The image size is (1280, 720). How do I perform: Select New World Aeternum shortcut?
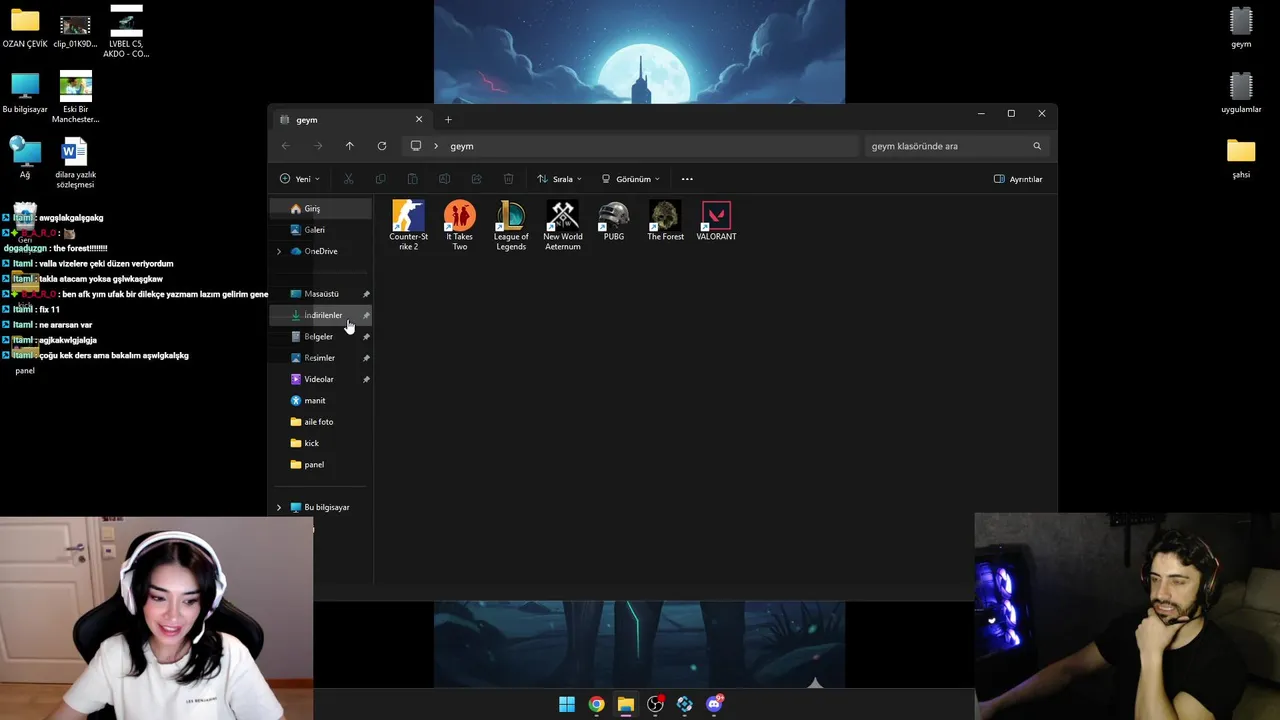click(x=562, y=225)
